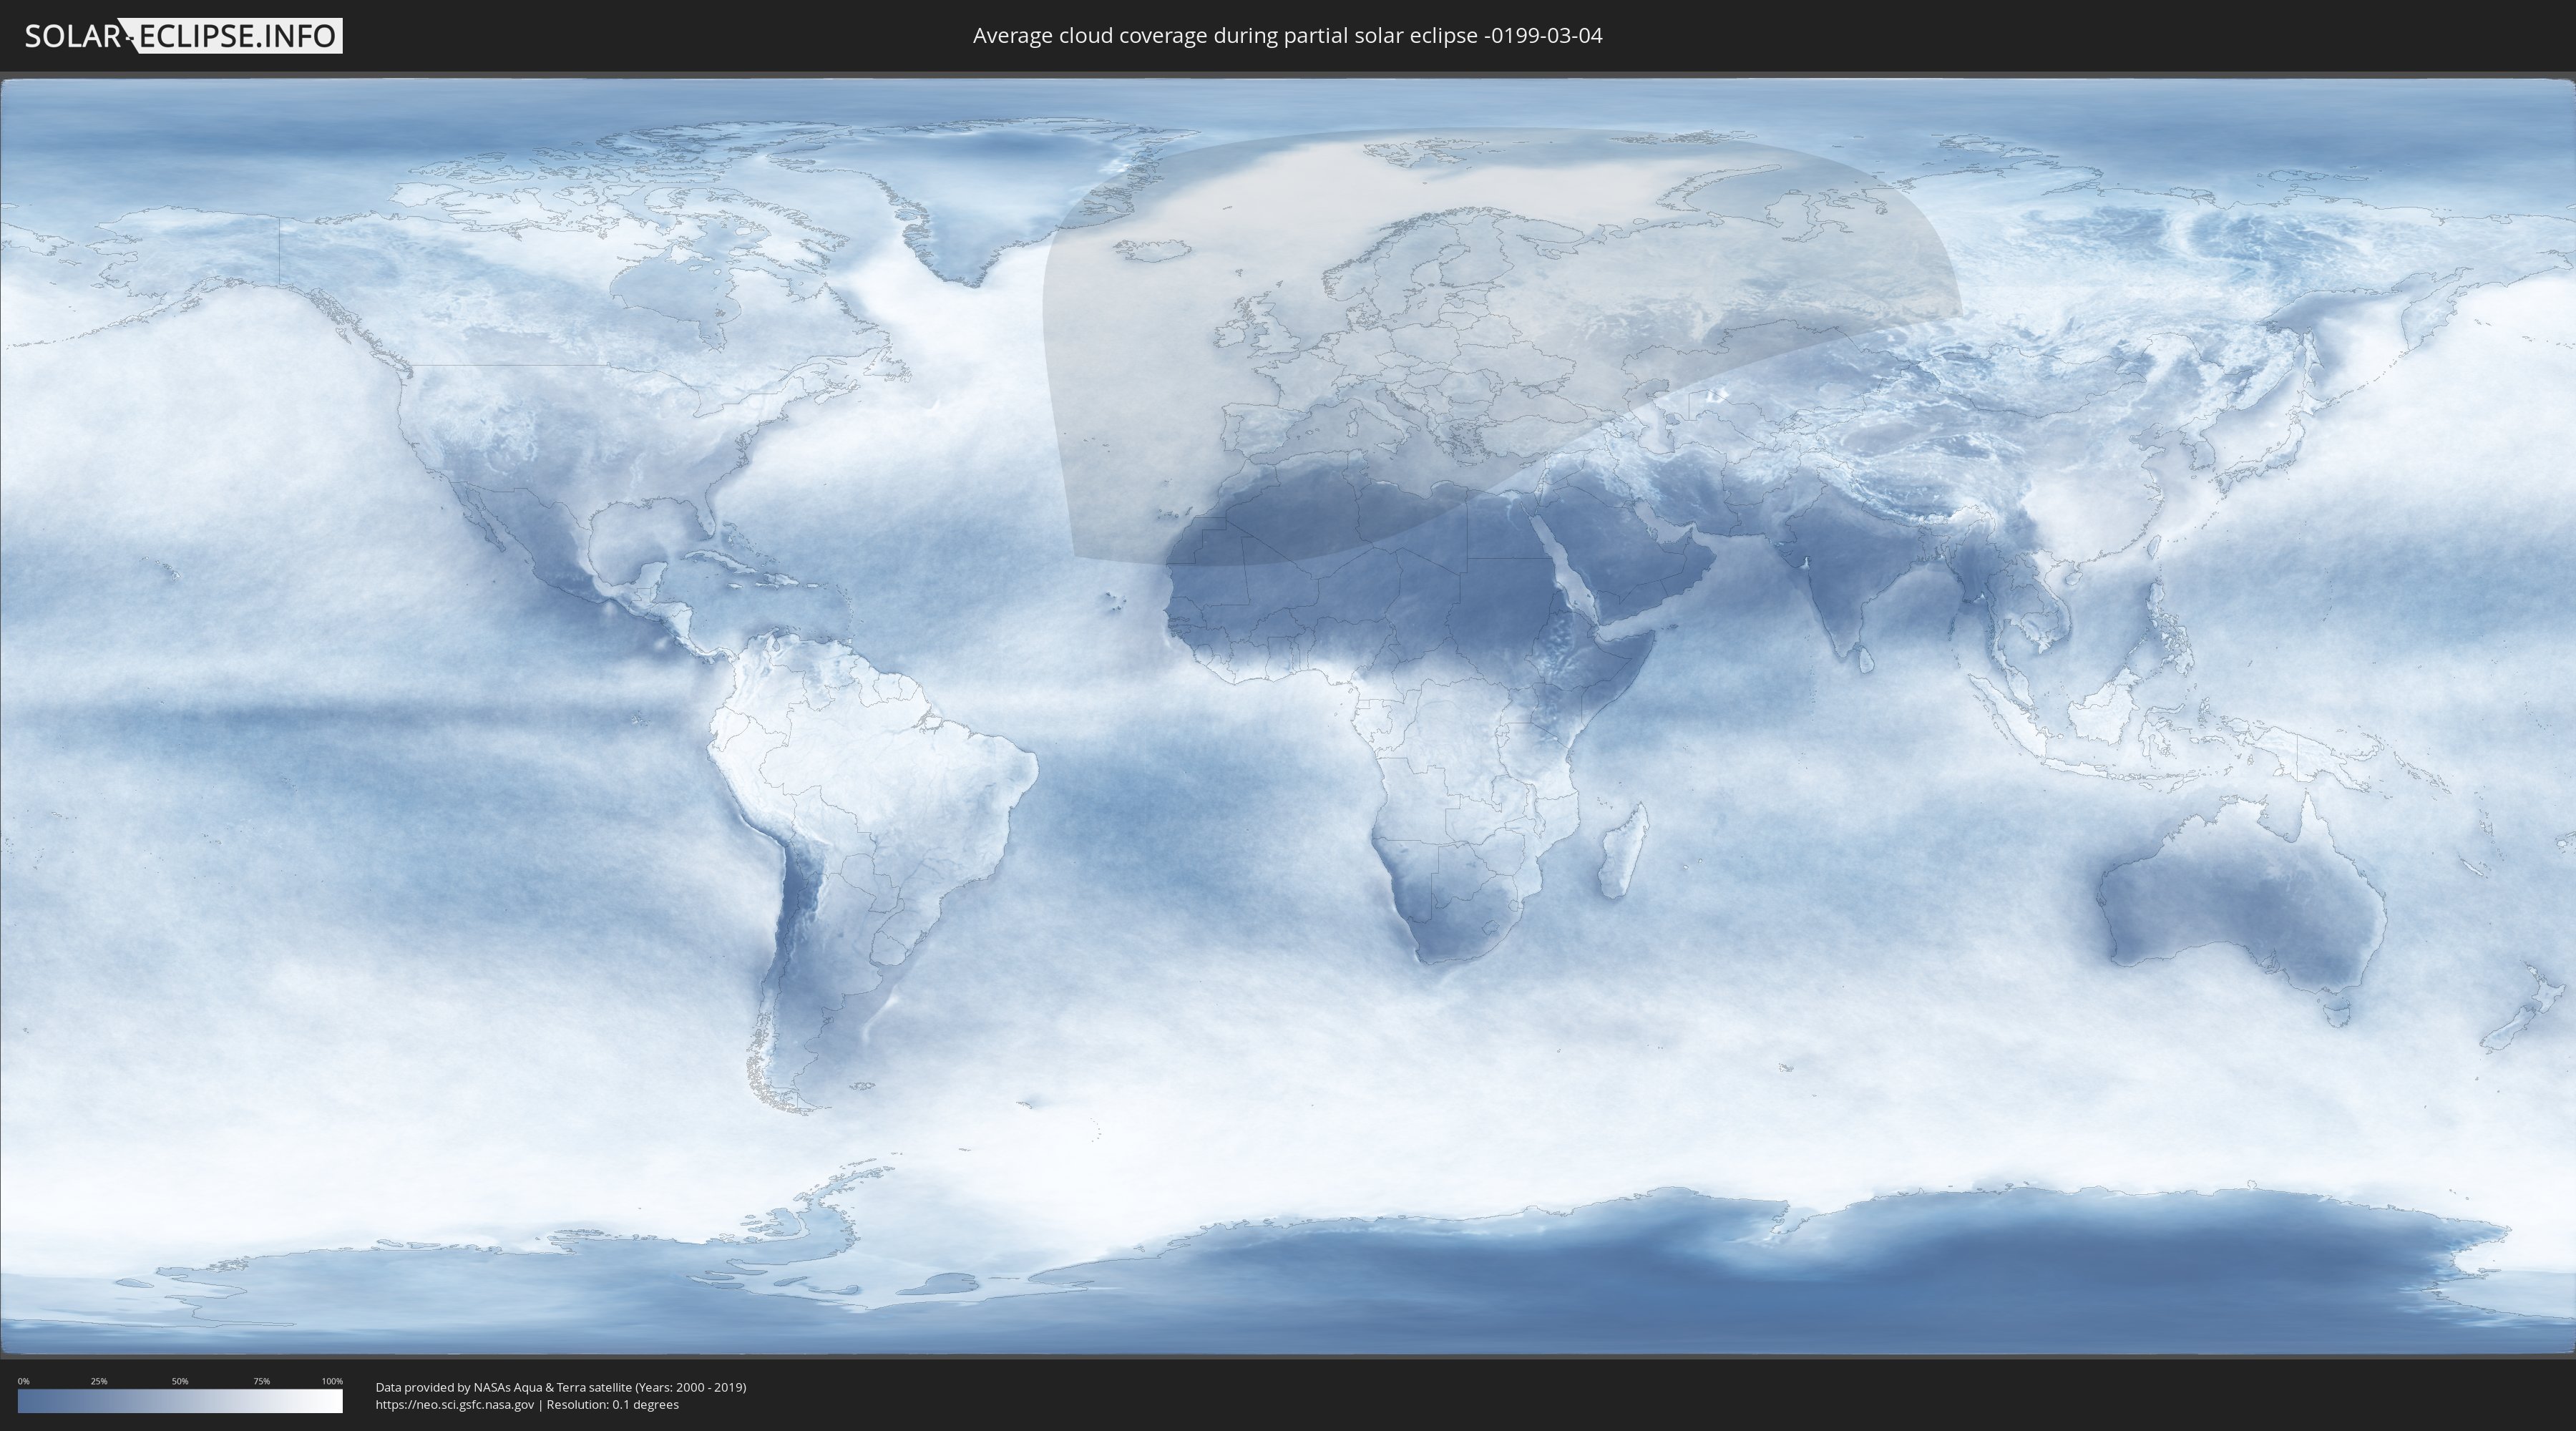The image size is (2576, 1431).
Task: Click the SOLAR-ECLIPSE.INFO logo
Action: [x=182, y=36]
